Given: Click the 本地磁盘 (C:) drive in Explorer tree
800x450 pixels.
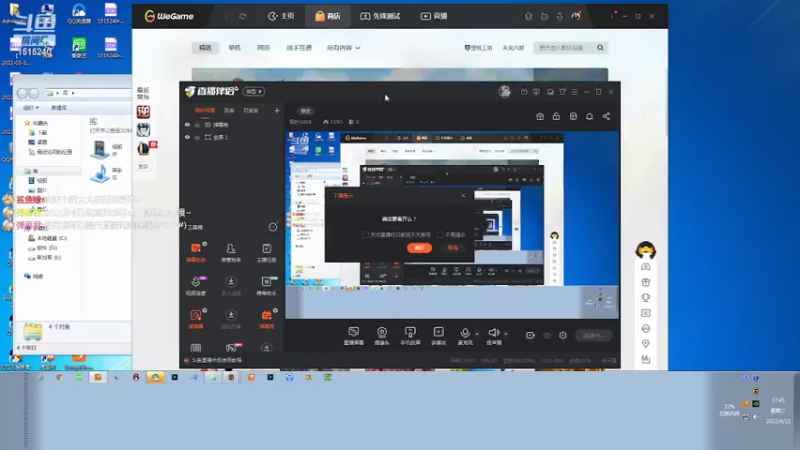Looking at the screenshot, I should click(x=47, y=238).
